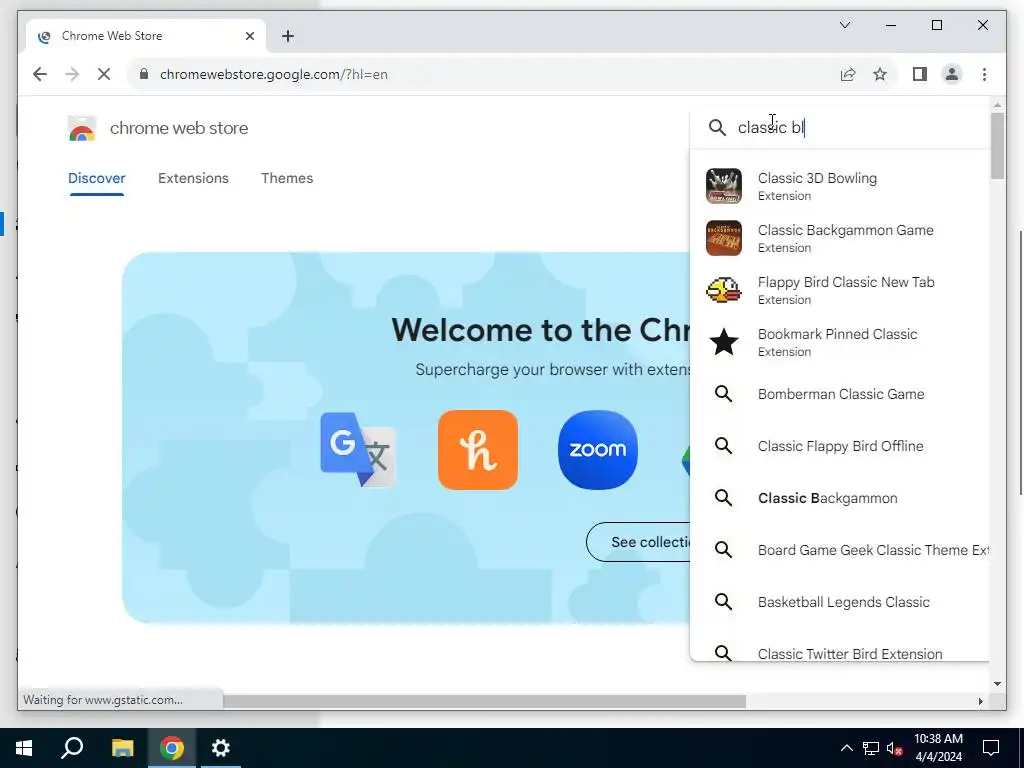This screenshot has height=768, width=1024.
Task: Search for 'Basketball Legends Classic' suggestion
Action: click(x=840, y=601)
